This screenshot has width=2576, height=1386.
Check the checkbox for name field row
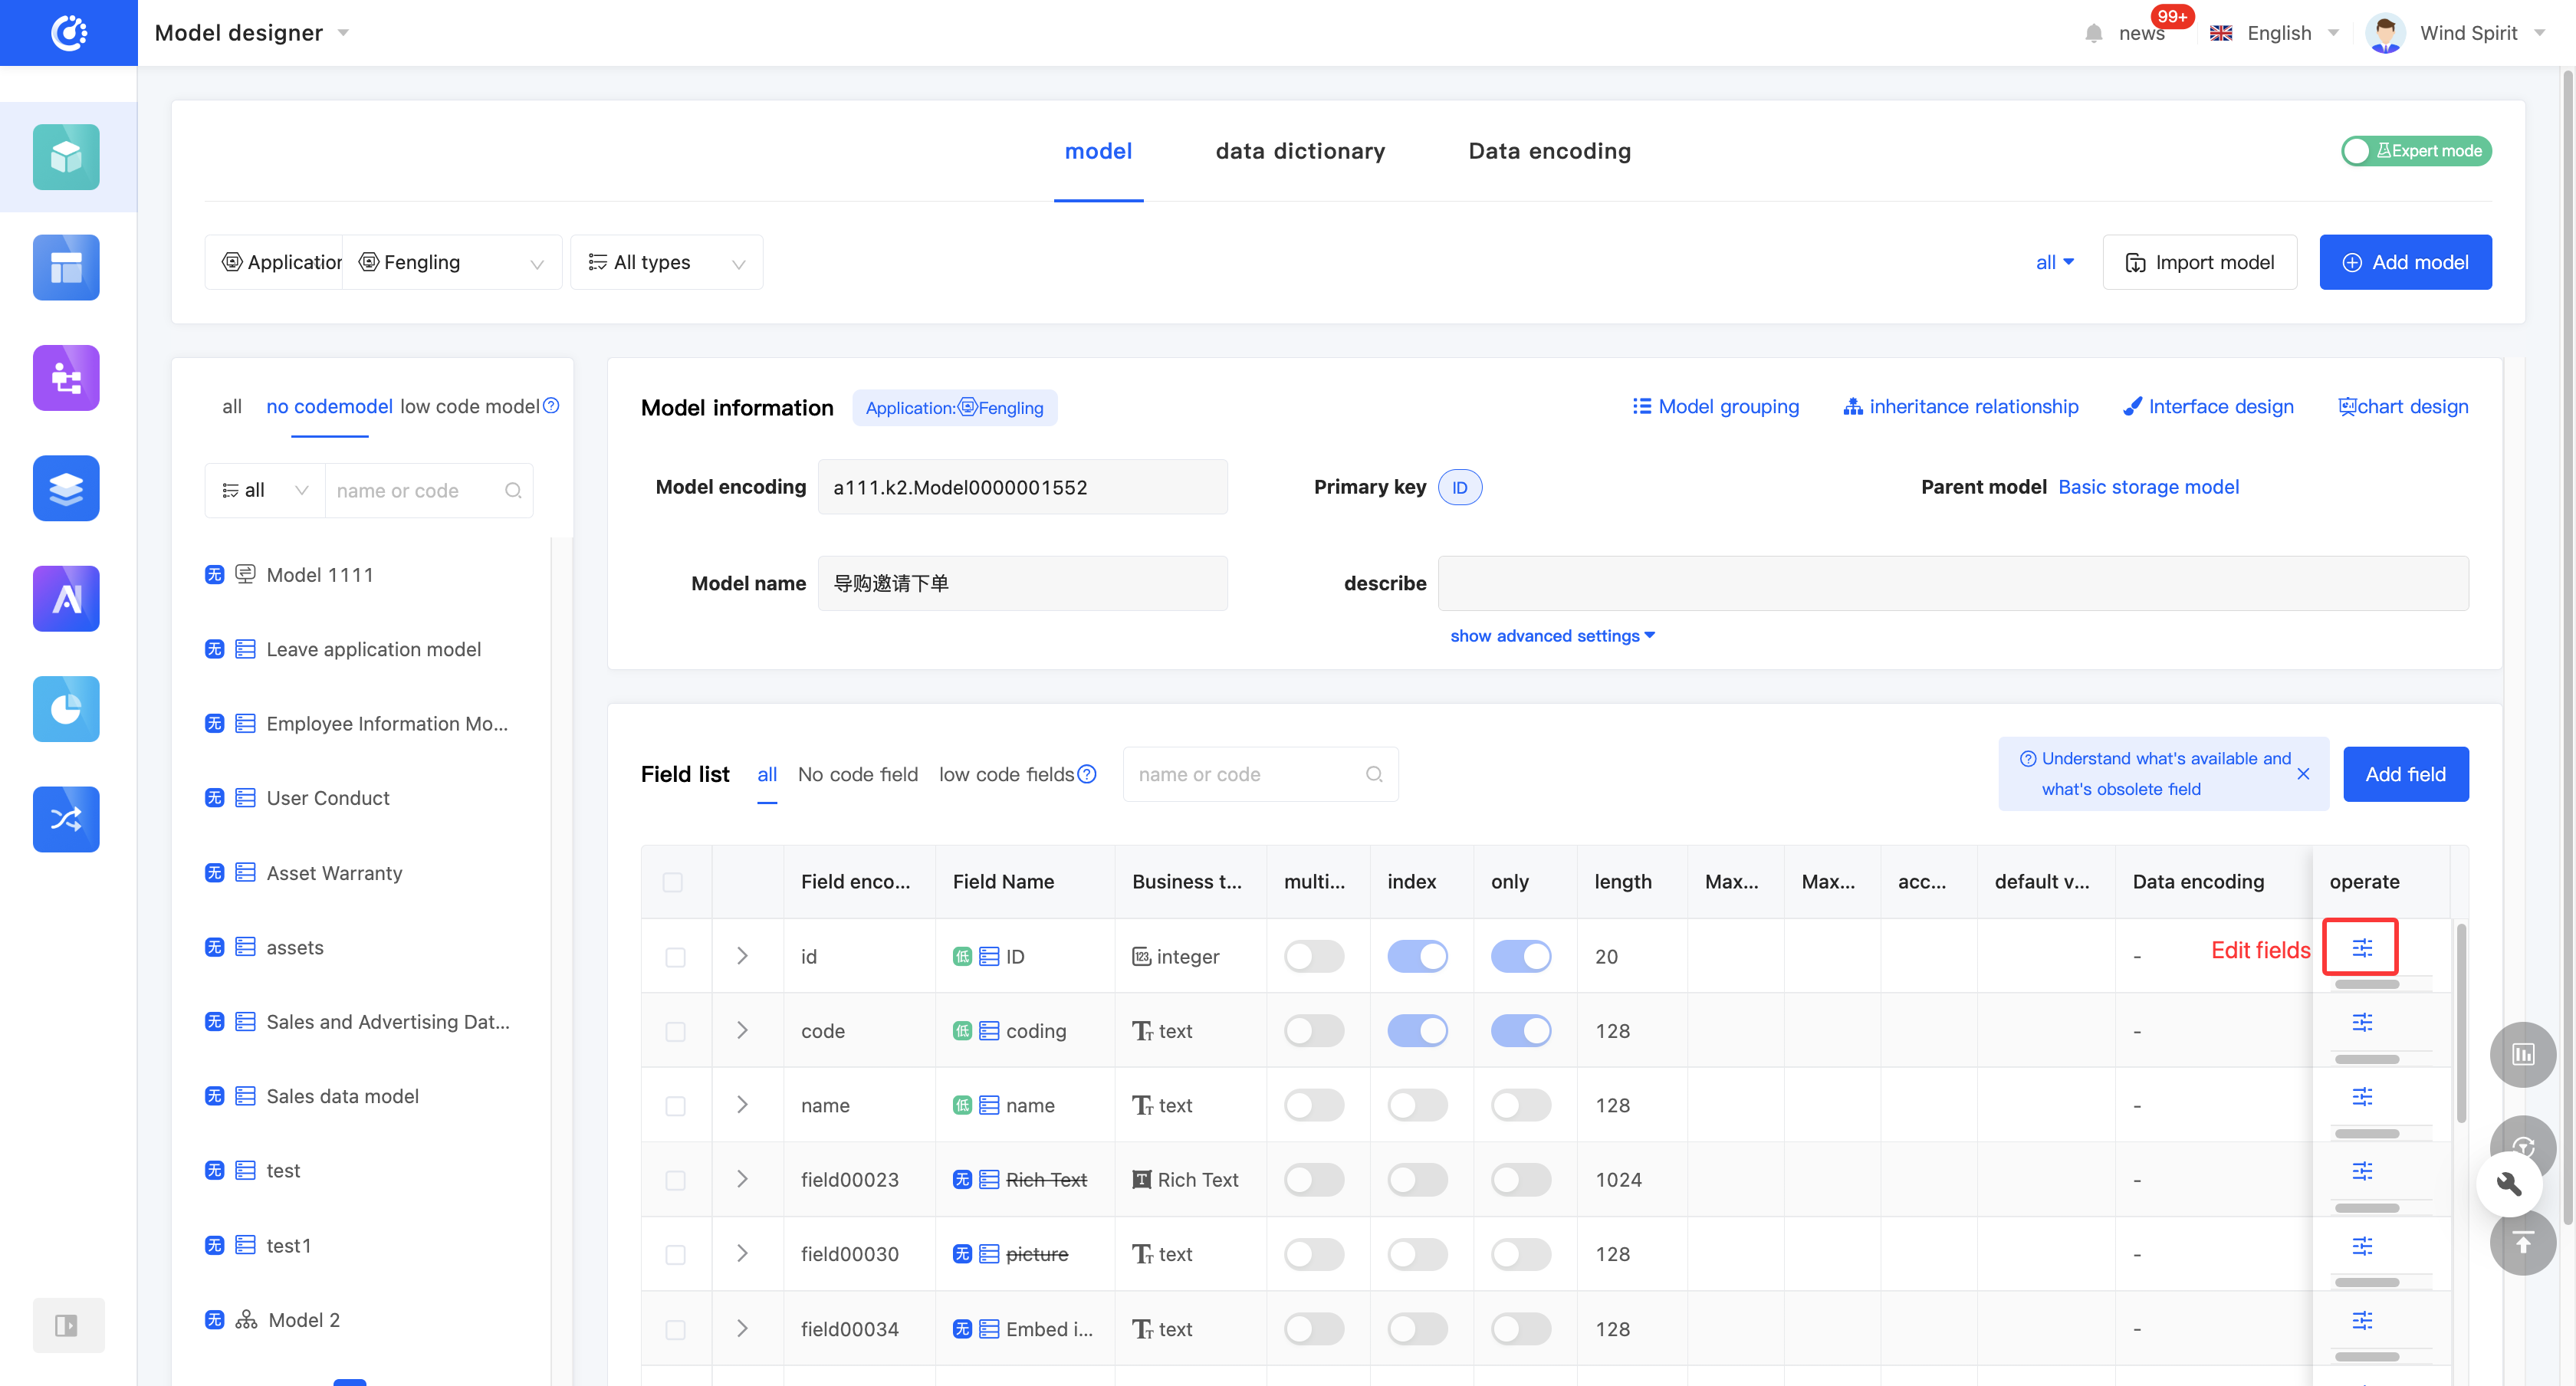[675, 1106]
